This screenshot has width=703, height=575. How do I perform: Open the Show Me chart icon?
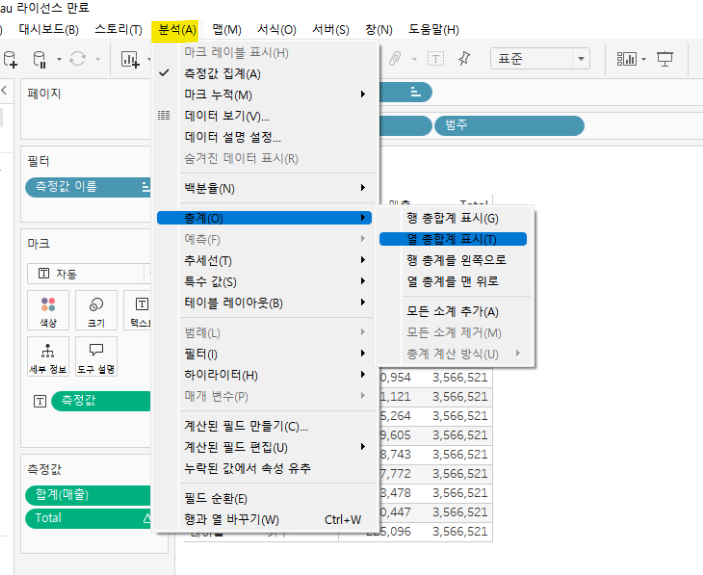tap(626, 59)
